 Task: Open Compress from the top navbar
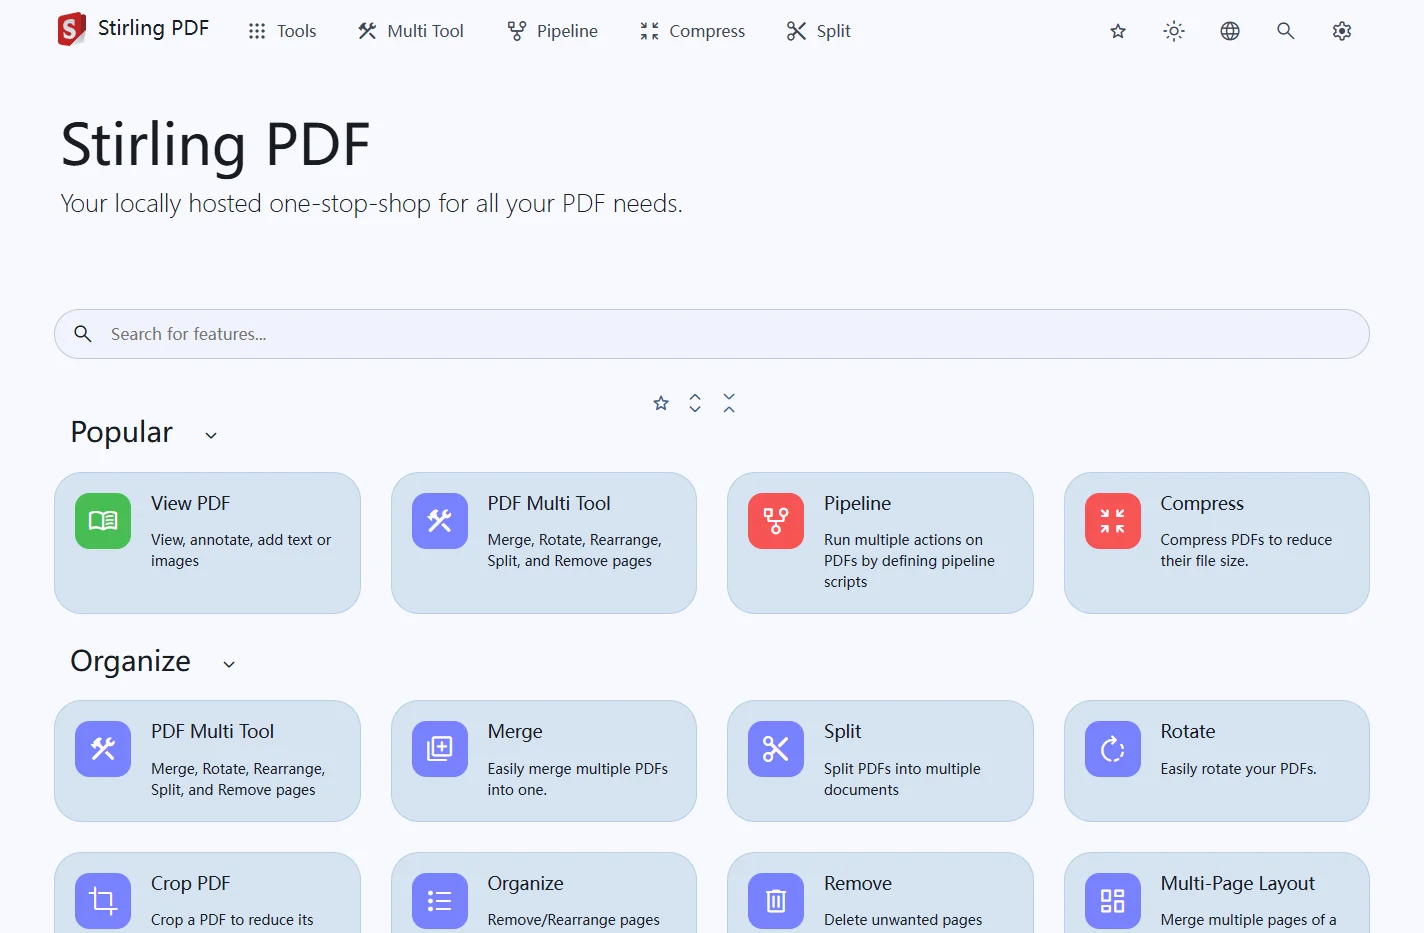692,31
